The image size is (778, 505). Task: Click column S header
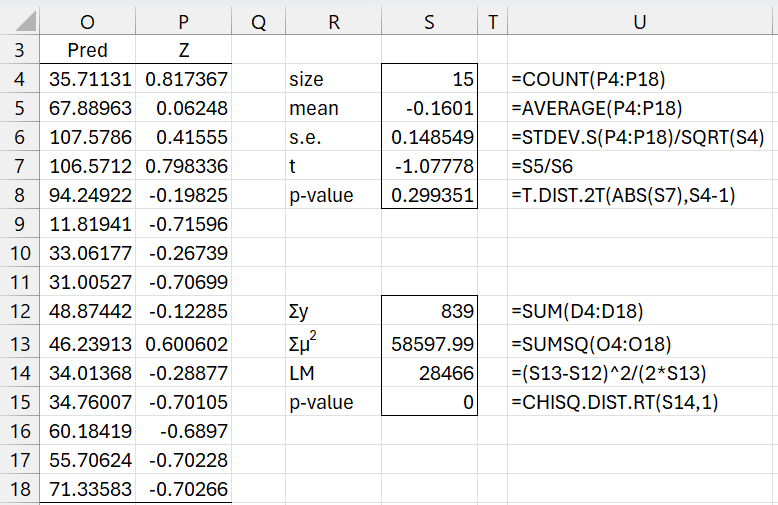(429, 20)
